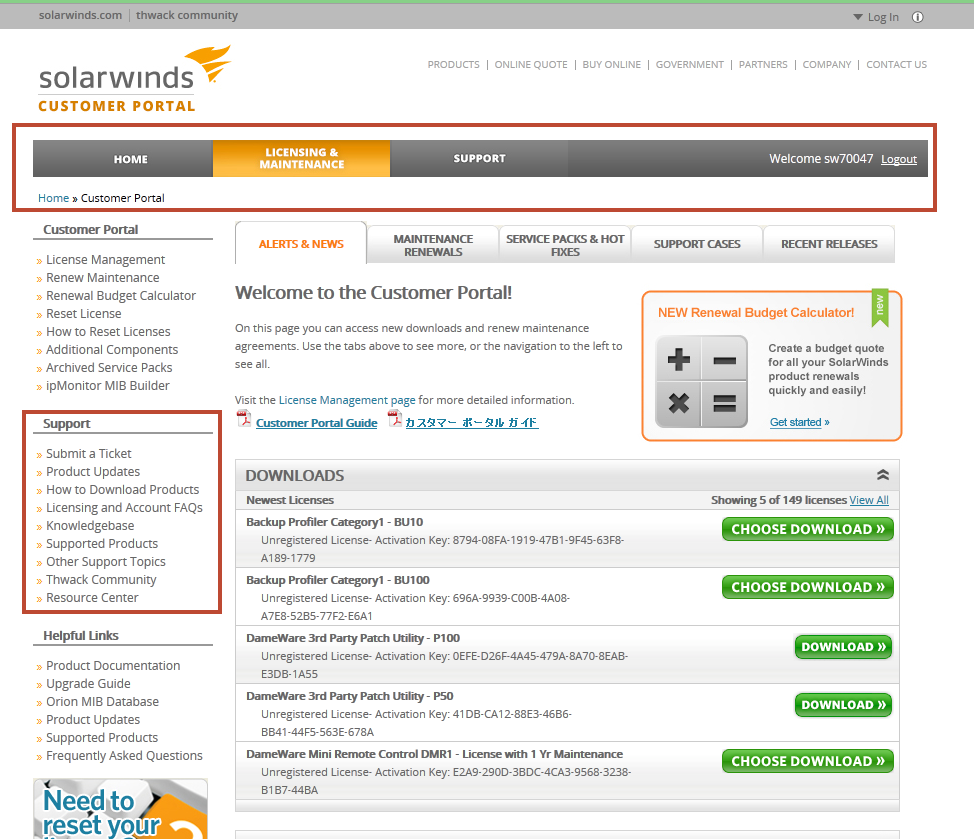Open the HOME navigation menu
Viewport: 974px width, 839px height.
click(130, 158)
